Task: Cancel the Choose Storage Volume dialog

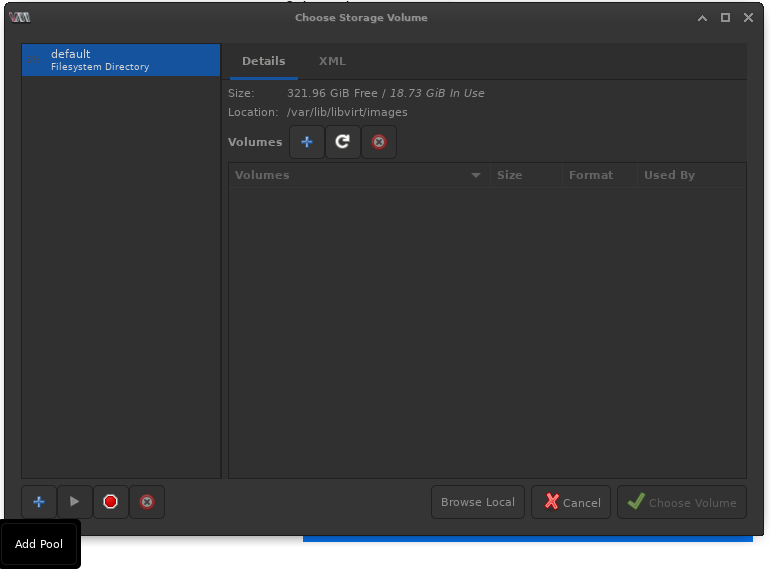Action: tap(571, 502)
